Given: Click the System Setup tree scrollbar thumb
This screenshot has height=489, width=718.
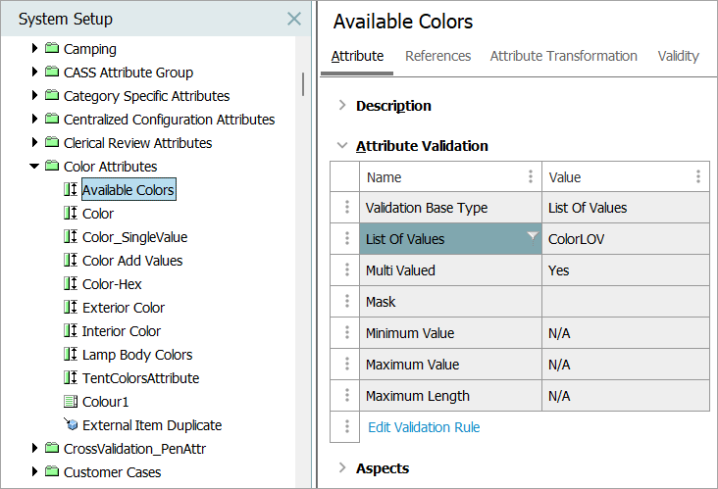Looking at the screenshot, I should [x=303, y=84].
